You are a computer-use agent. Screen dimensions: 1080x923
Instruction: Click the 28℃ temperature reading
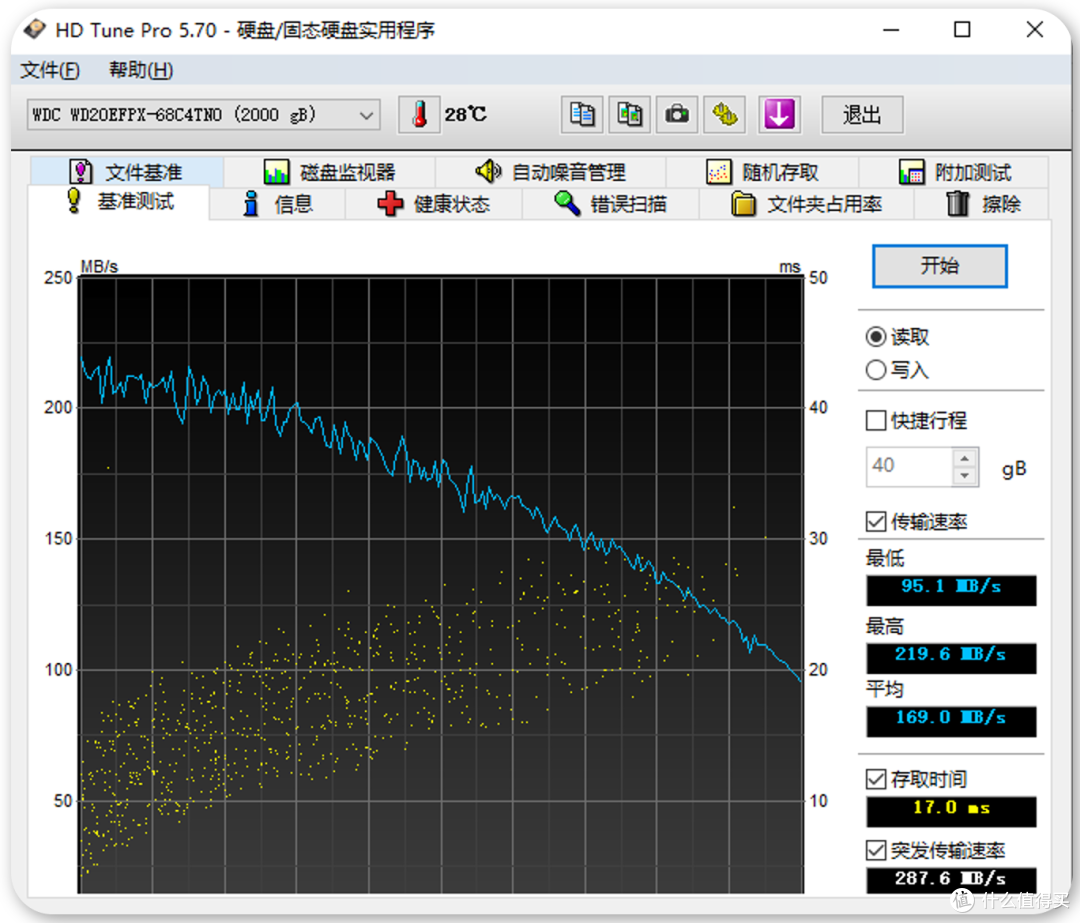click(466, 114)
